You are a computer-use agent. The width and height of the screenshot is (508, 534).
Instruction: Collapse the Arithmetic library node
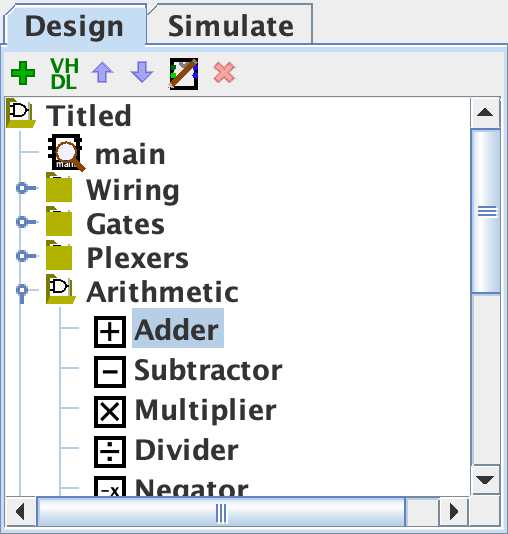(x=22, y=292)
